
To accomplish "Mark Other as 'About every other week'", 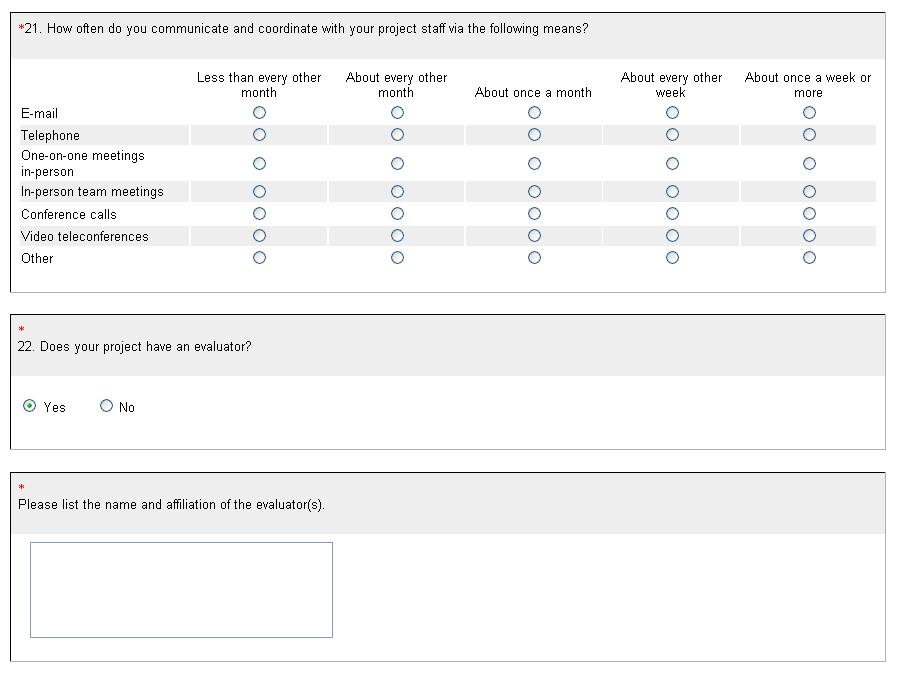I will point(672,258).
